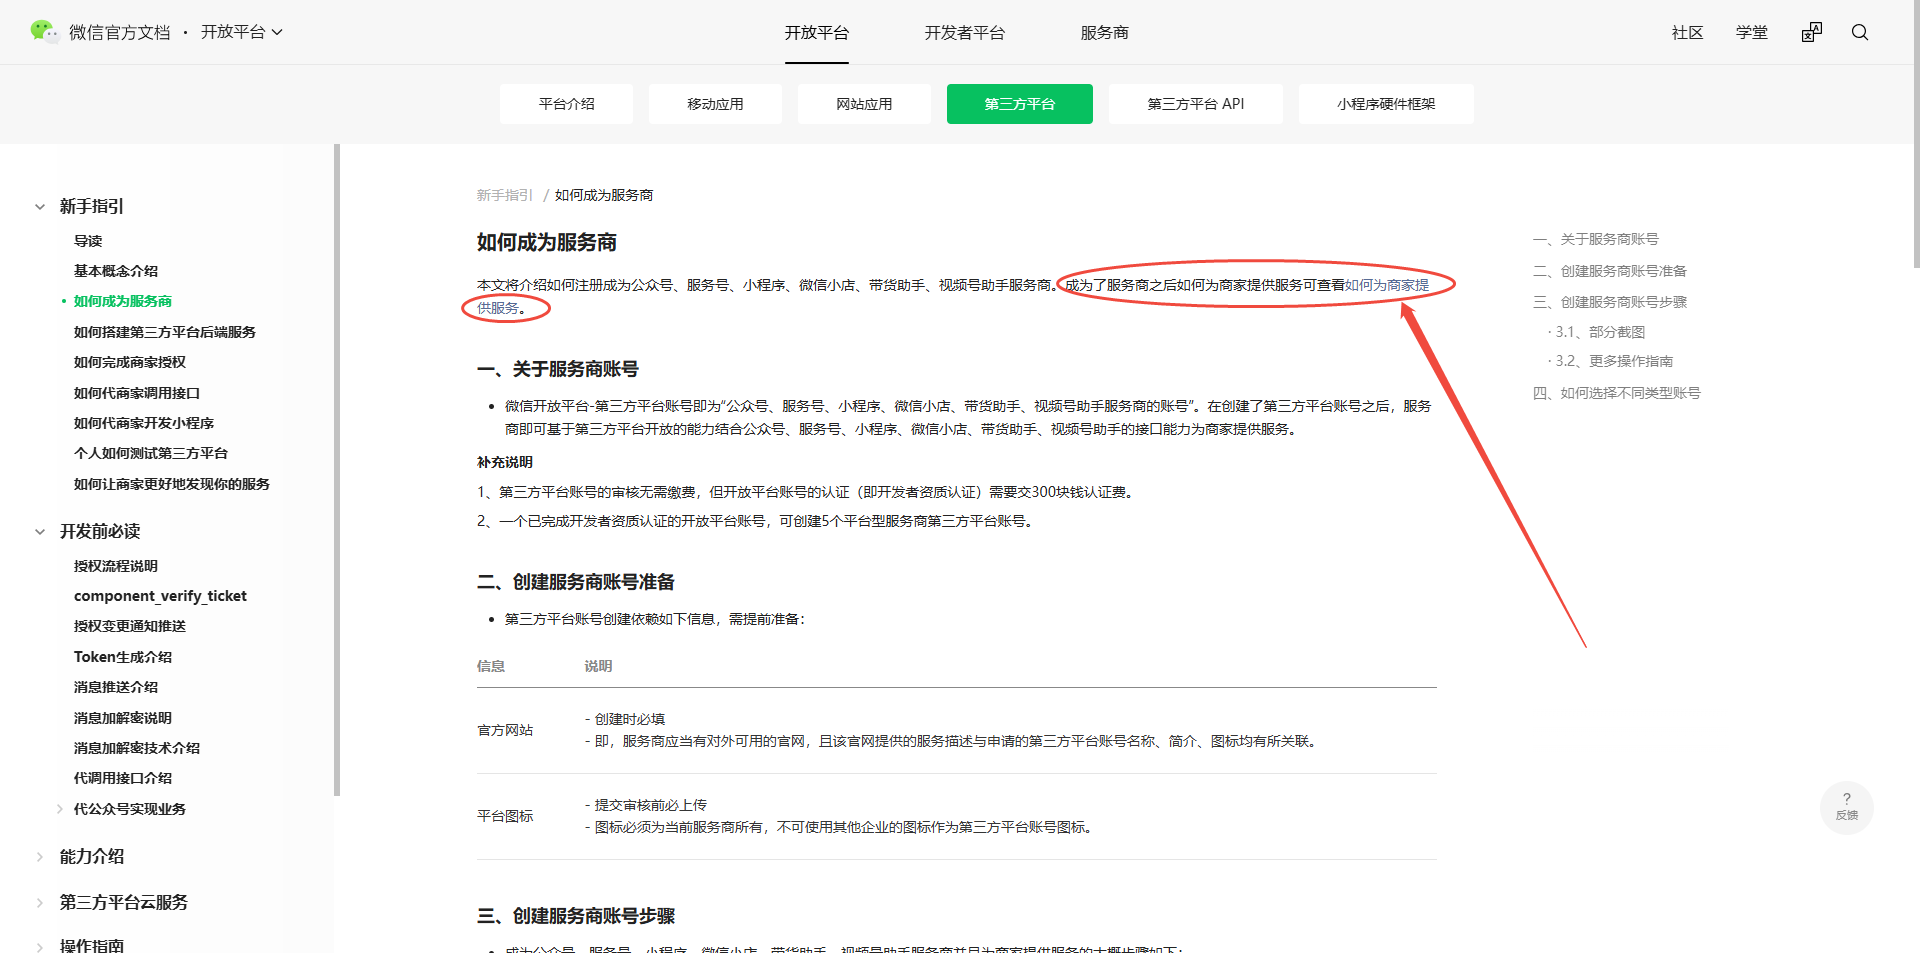This screenshot has height=953, width=1920.
Task: Select the 网站应用 tab
Action: tap(865, 104)
